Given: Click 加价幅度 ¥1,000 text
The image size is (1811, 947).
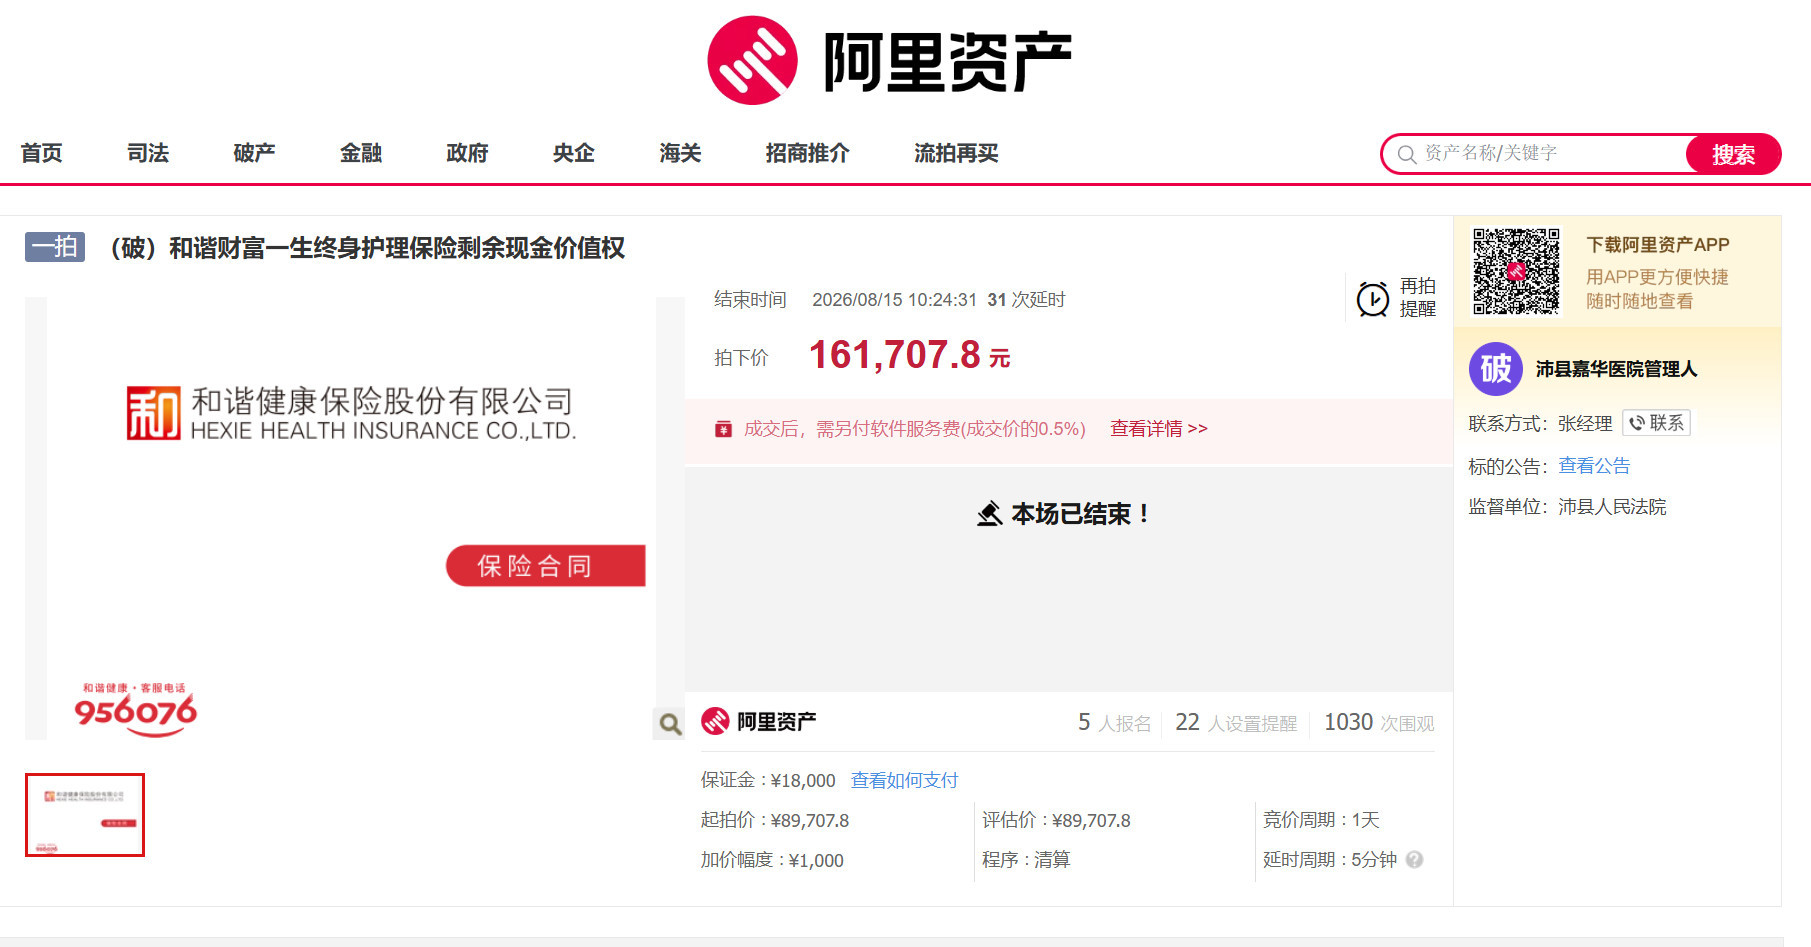Looking at the screenshot, I should click(772, 860).
